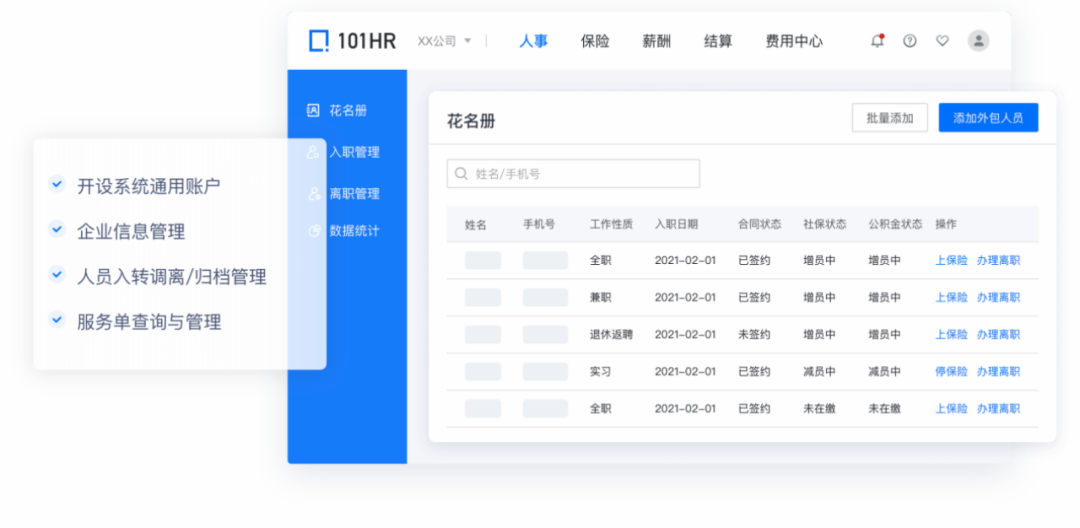
Task: Click the 数据统计 pie chart icon
Action: [x=313, y=231]
